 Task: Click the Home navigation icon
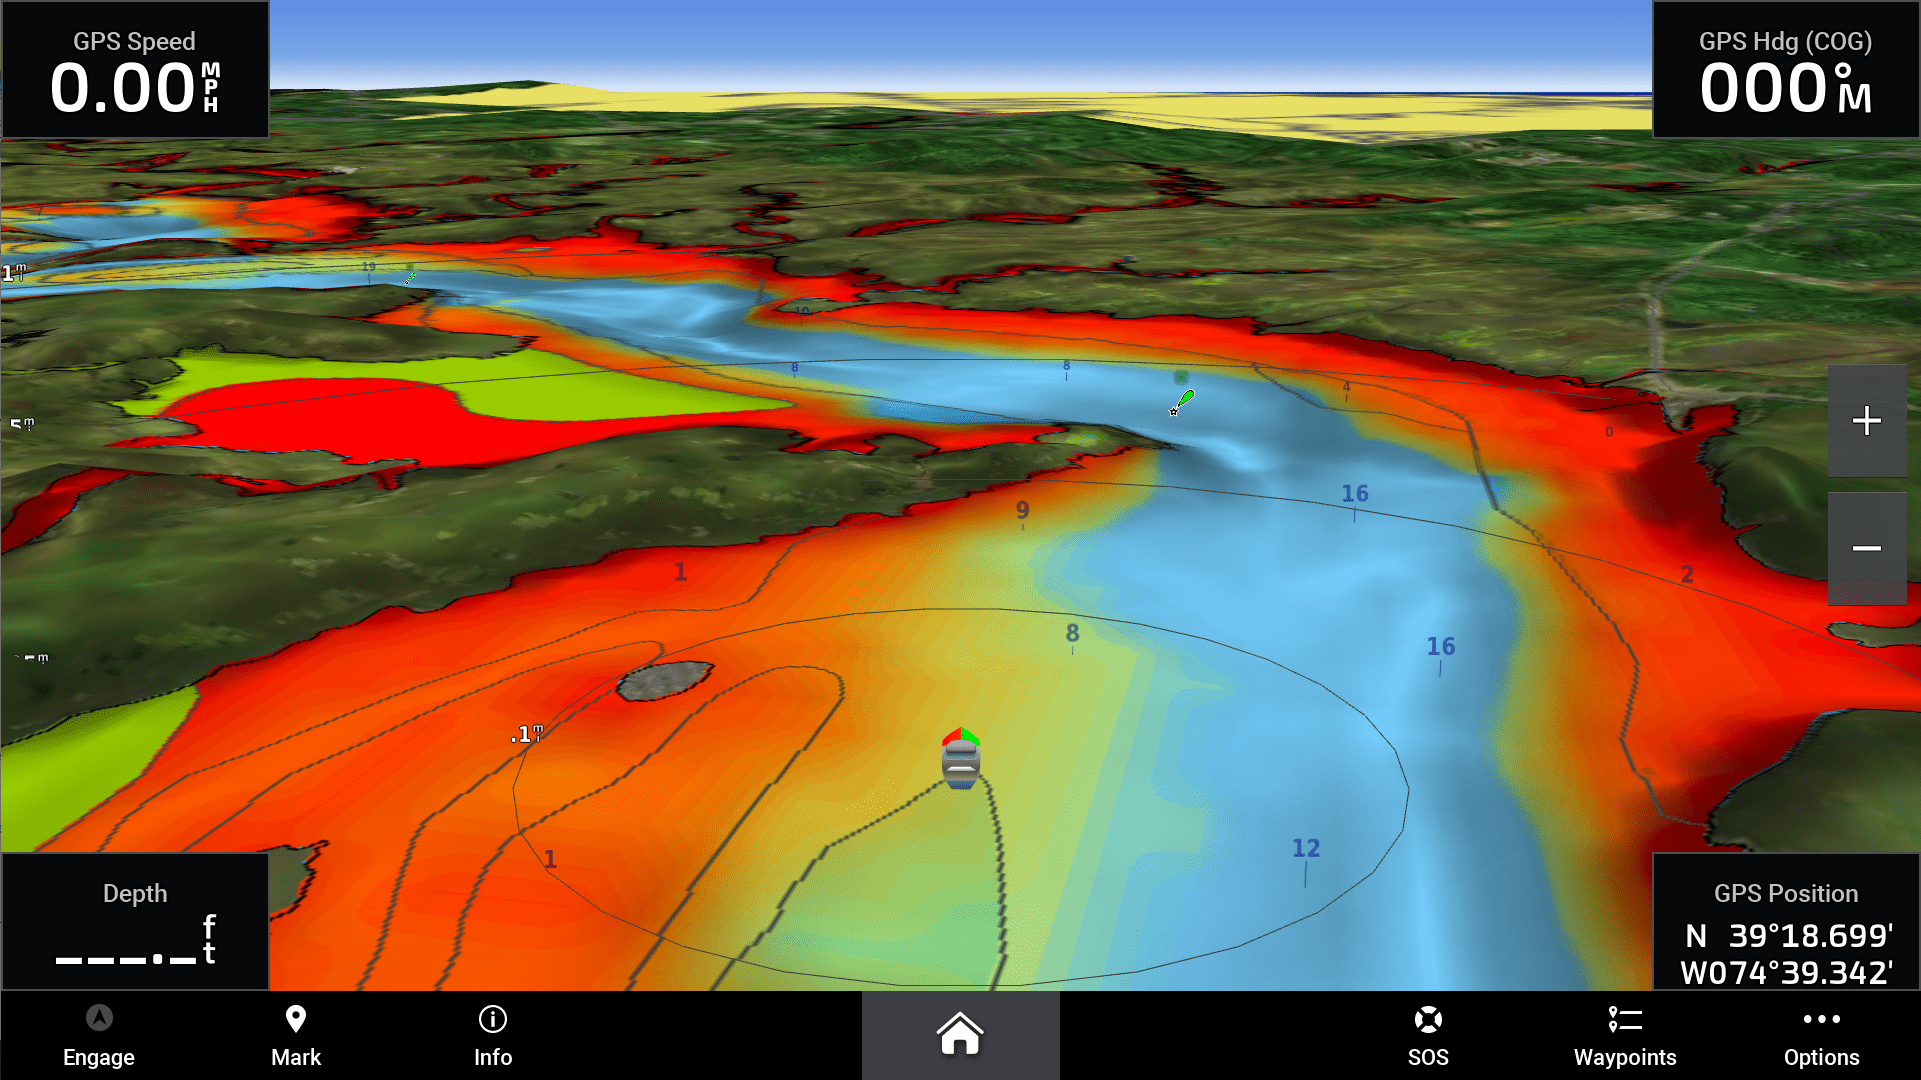(x=960, y=1036)
